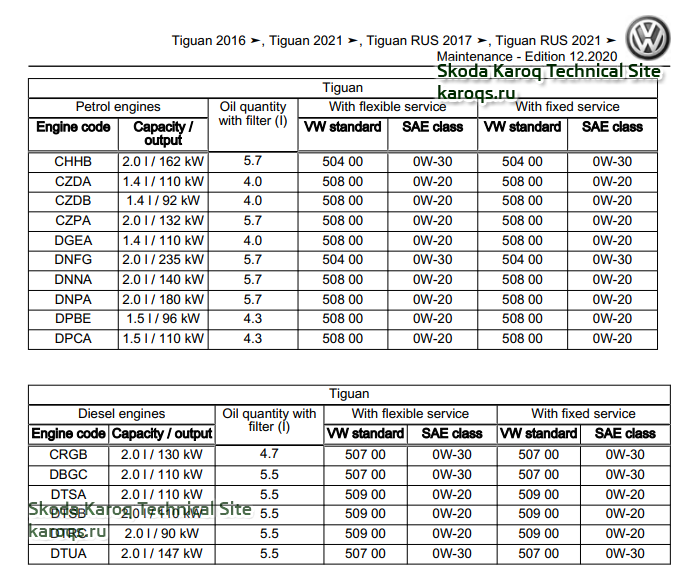Click 'Capacity / output' header in diesel table
Viewport: 690px width, 575px height.
pyautogui.click(x=162, y=433)
